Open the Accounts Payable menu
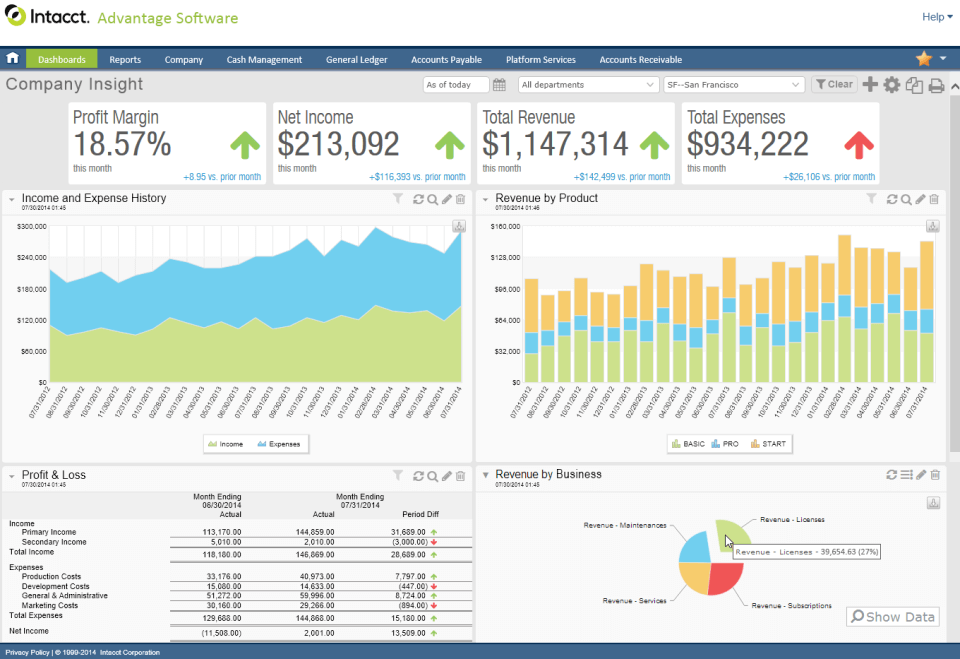This screenshot has height=659, width=960. [446, 59]
